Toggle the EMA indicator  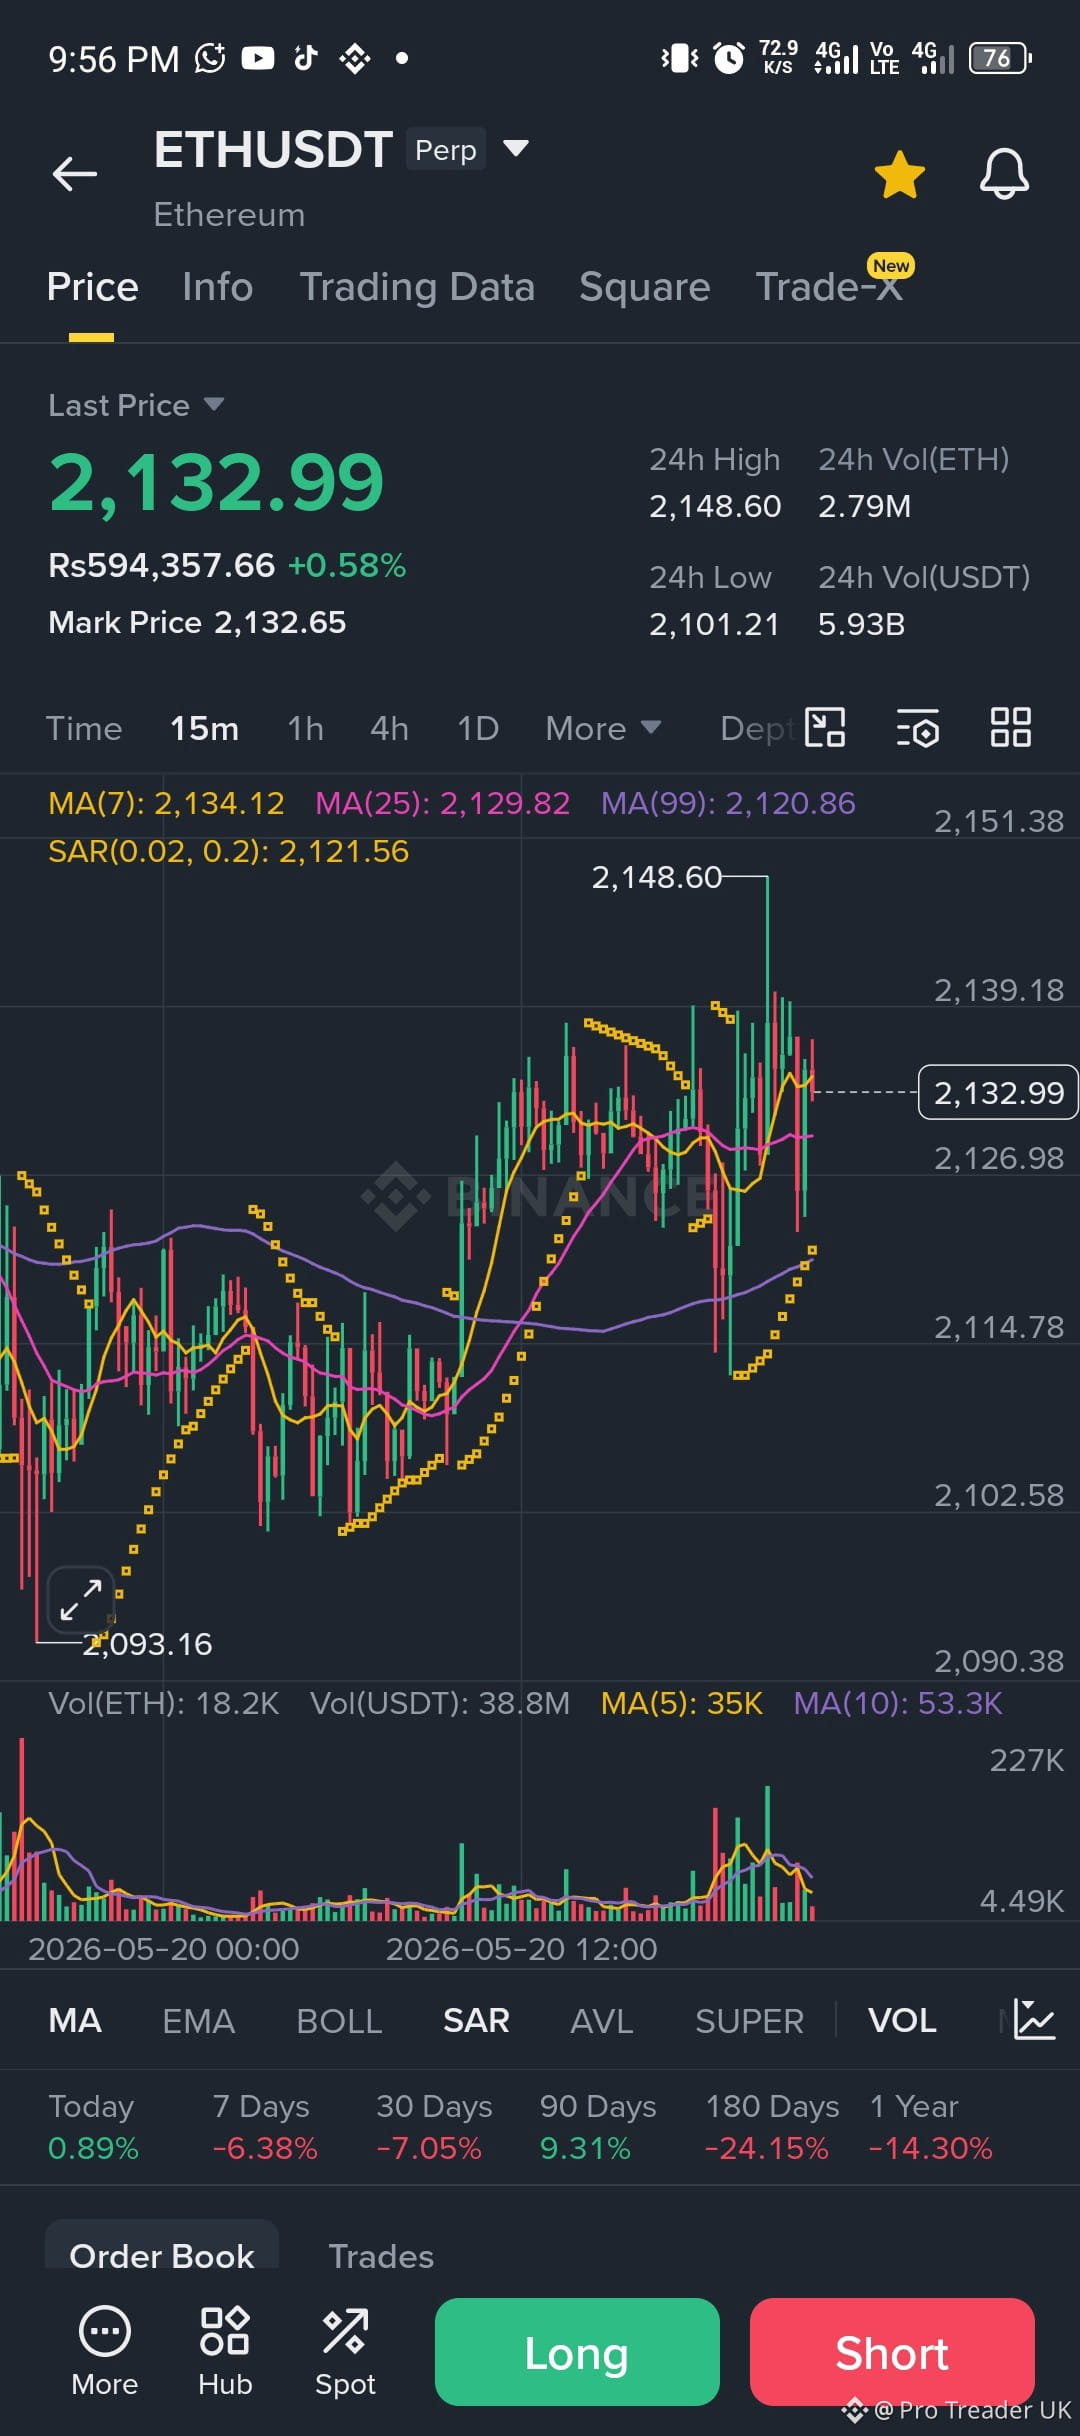198,2020
